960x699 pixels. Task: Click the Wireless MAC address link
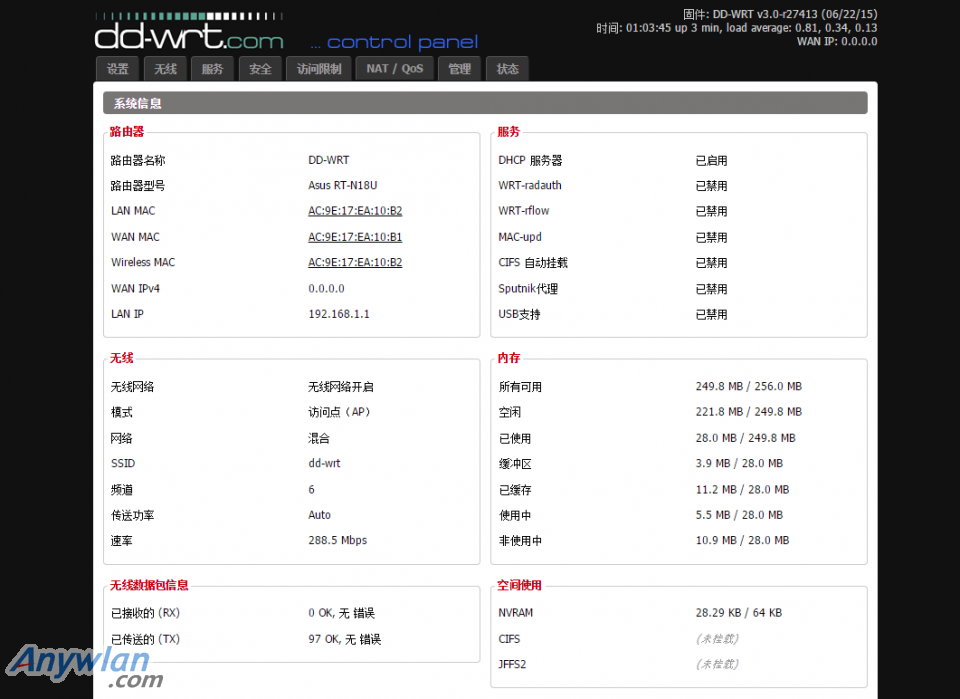coord(355,262)
